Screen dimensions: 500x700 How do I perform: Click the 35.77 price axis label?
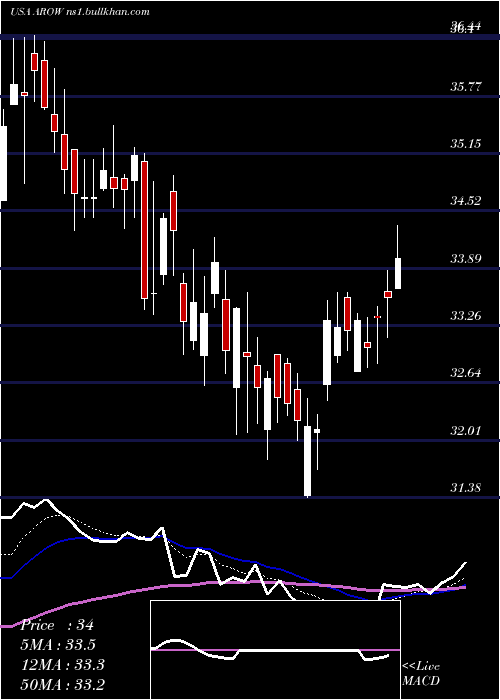(x=466, y=86)
